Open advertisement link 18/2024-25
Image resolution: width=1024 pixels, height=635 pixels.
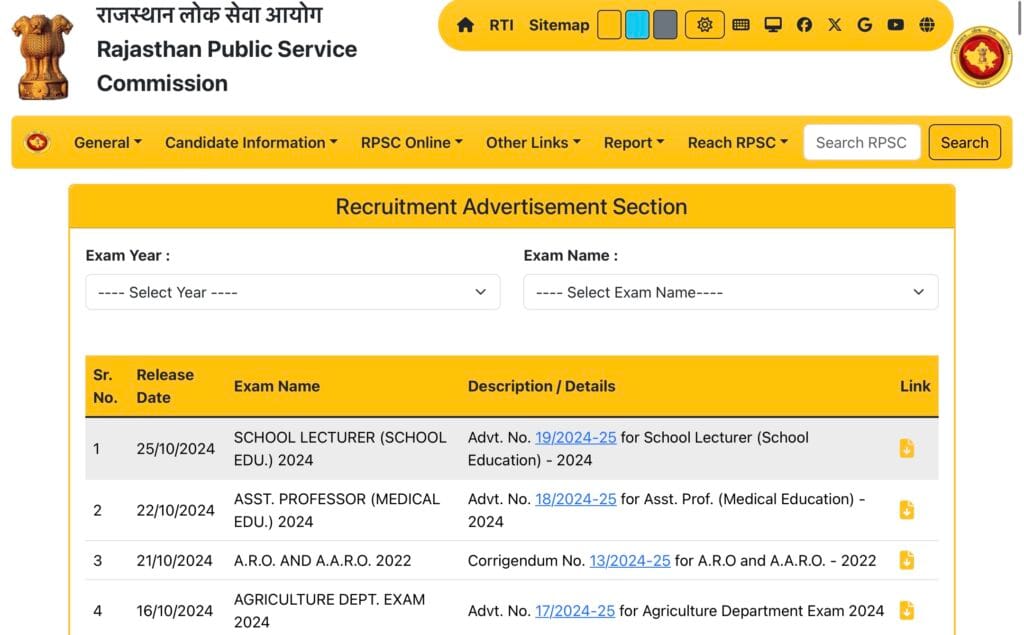coord(575,498)
